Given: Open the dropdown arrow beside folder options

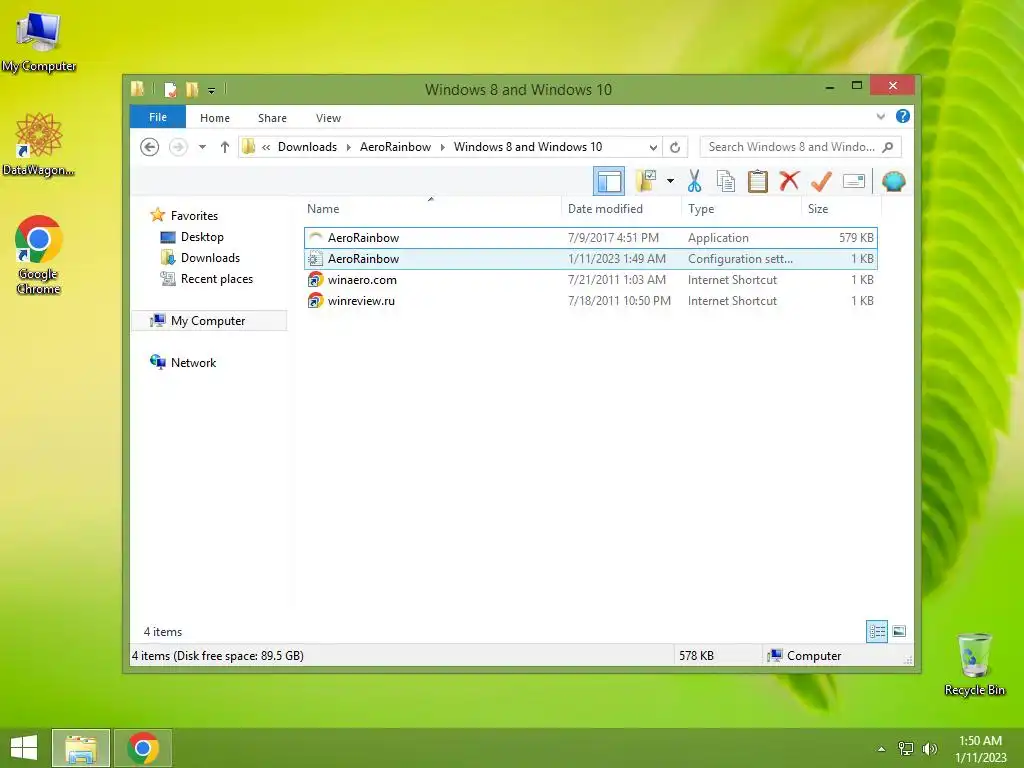Looking at the screenshot, I should 670,181.
